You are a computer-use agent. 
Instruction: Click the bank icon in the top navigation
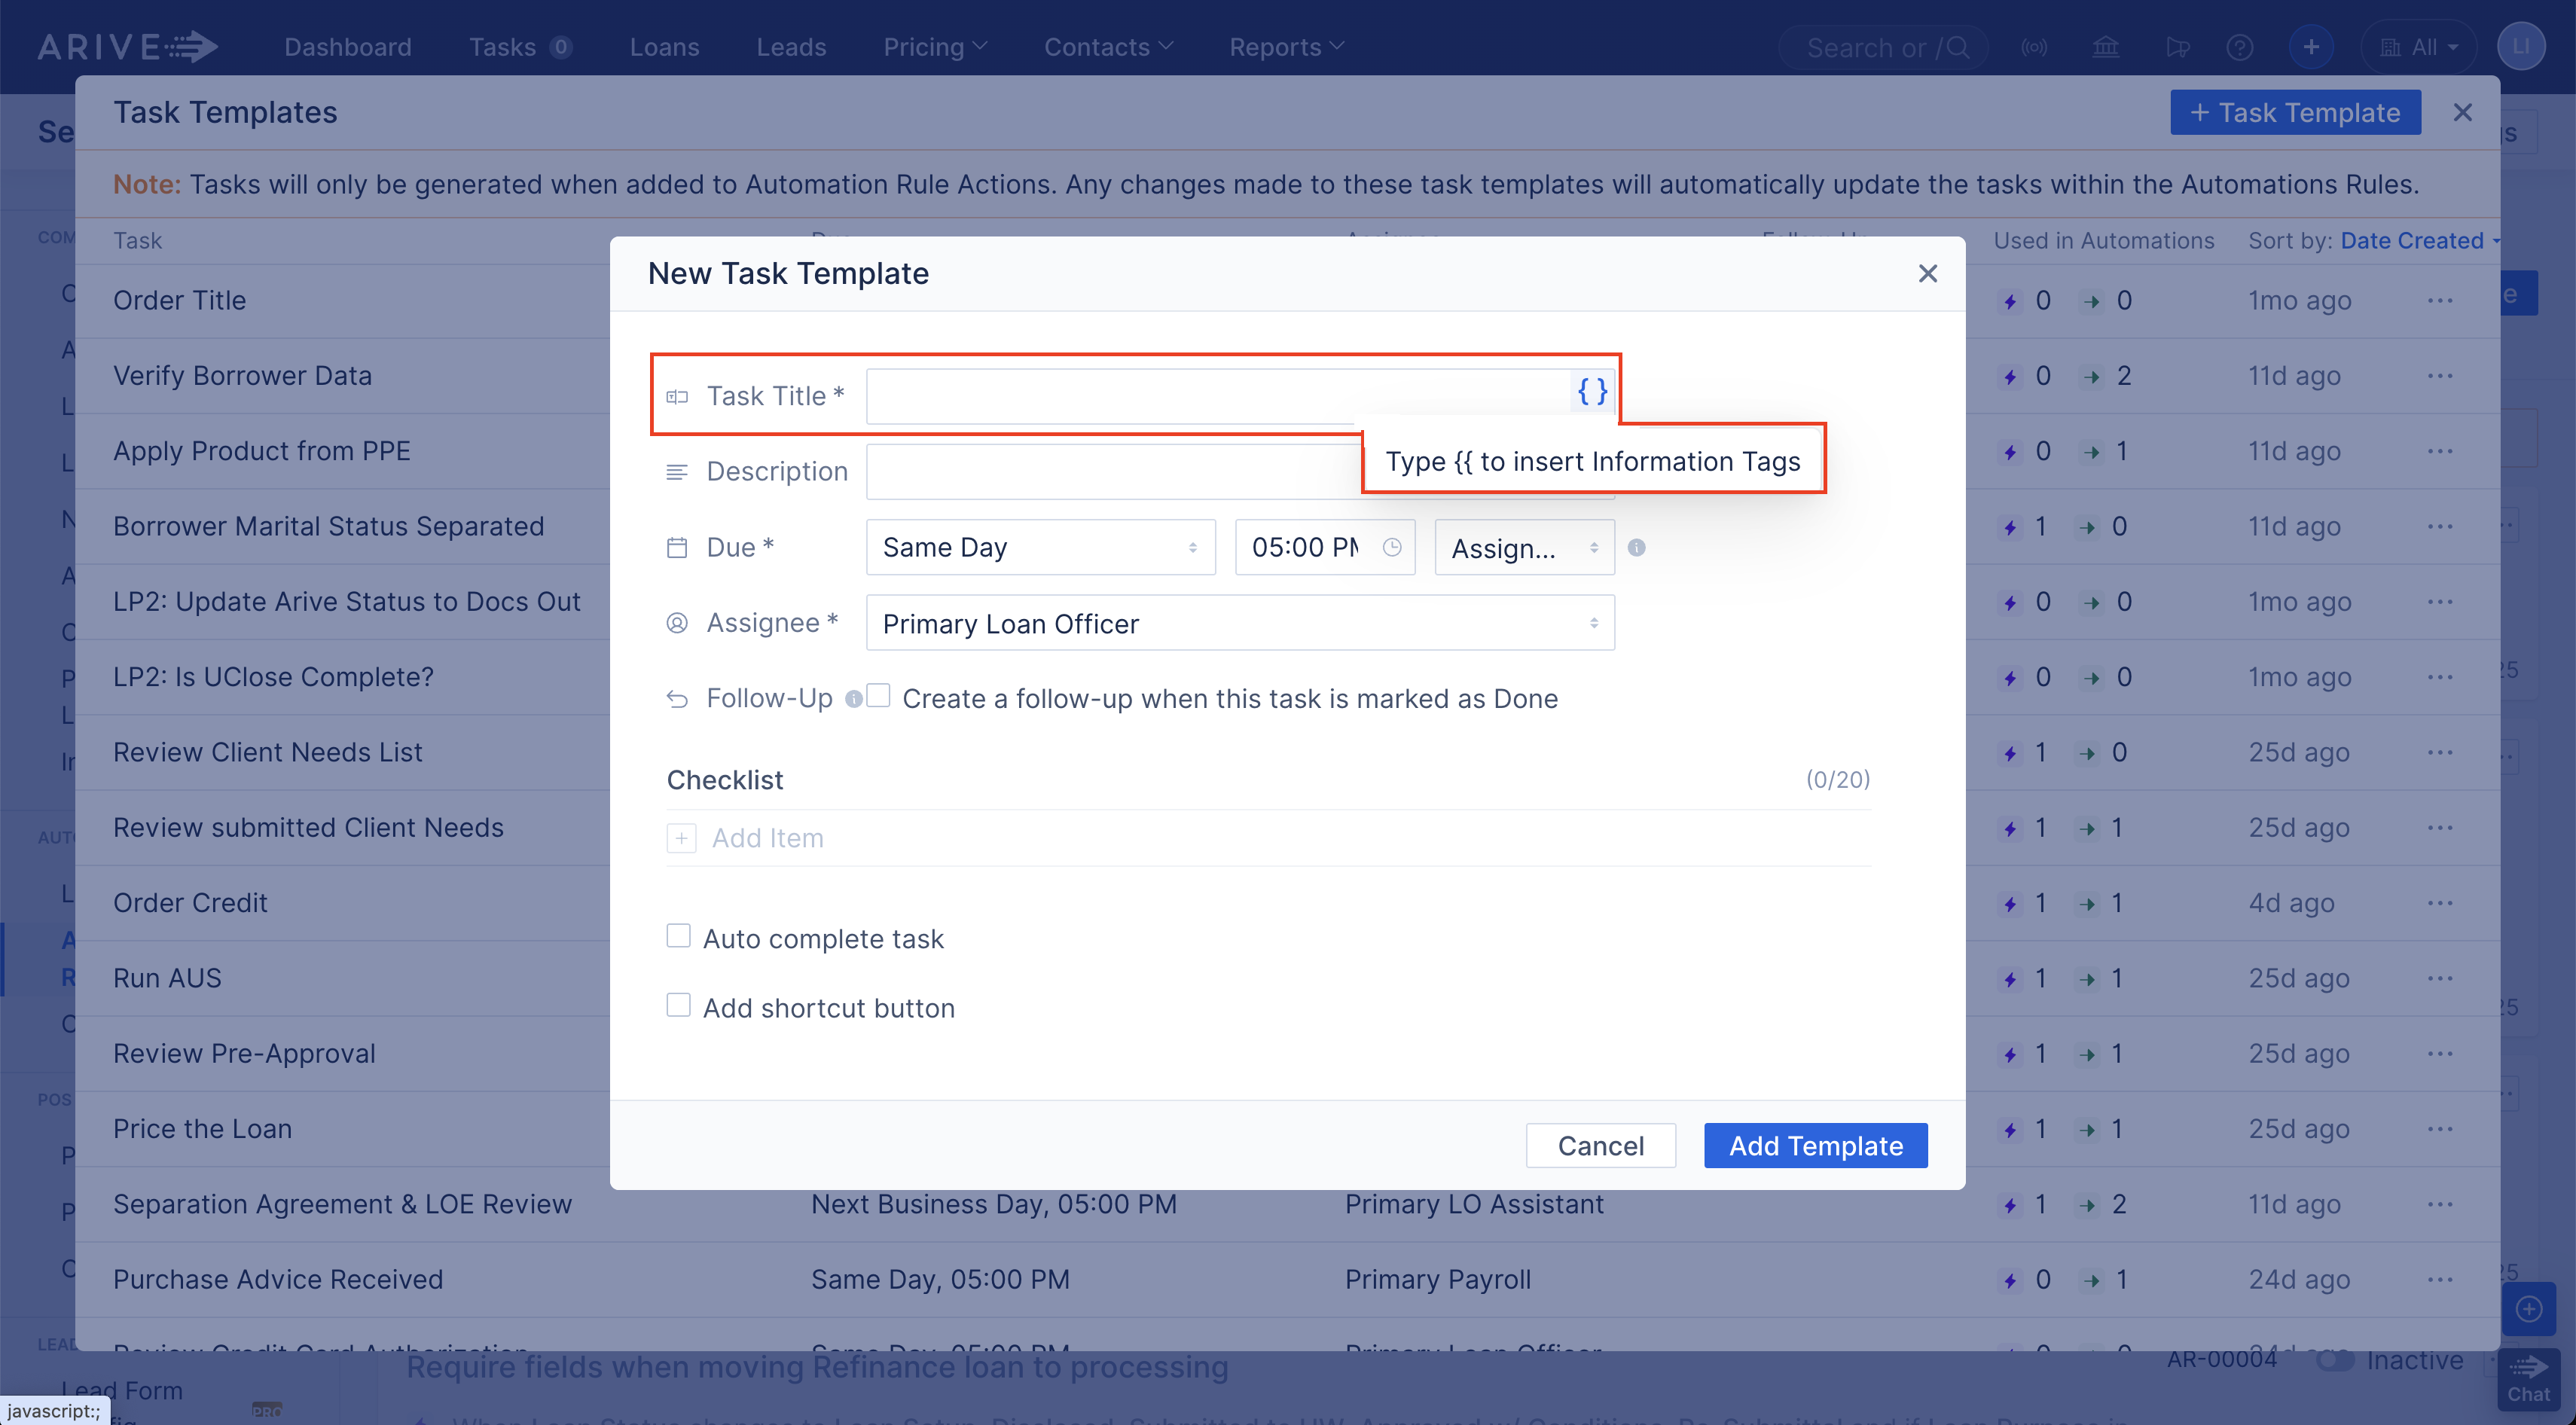point(2106,46)
